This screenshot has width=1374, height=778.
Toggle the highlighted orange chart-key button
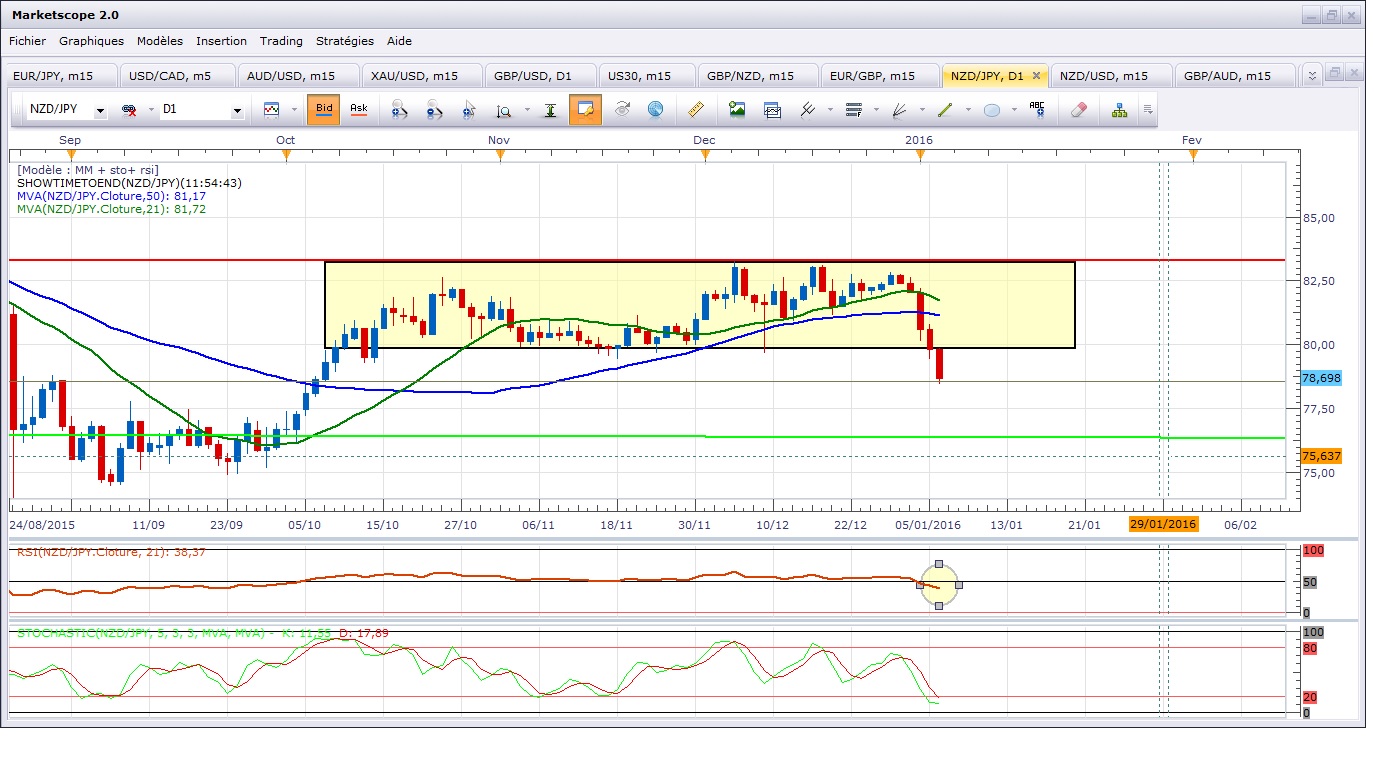[x=585, y=110]
